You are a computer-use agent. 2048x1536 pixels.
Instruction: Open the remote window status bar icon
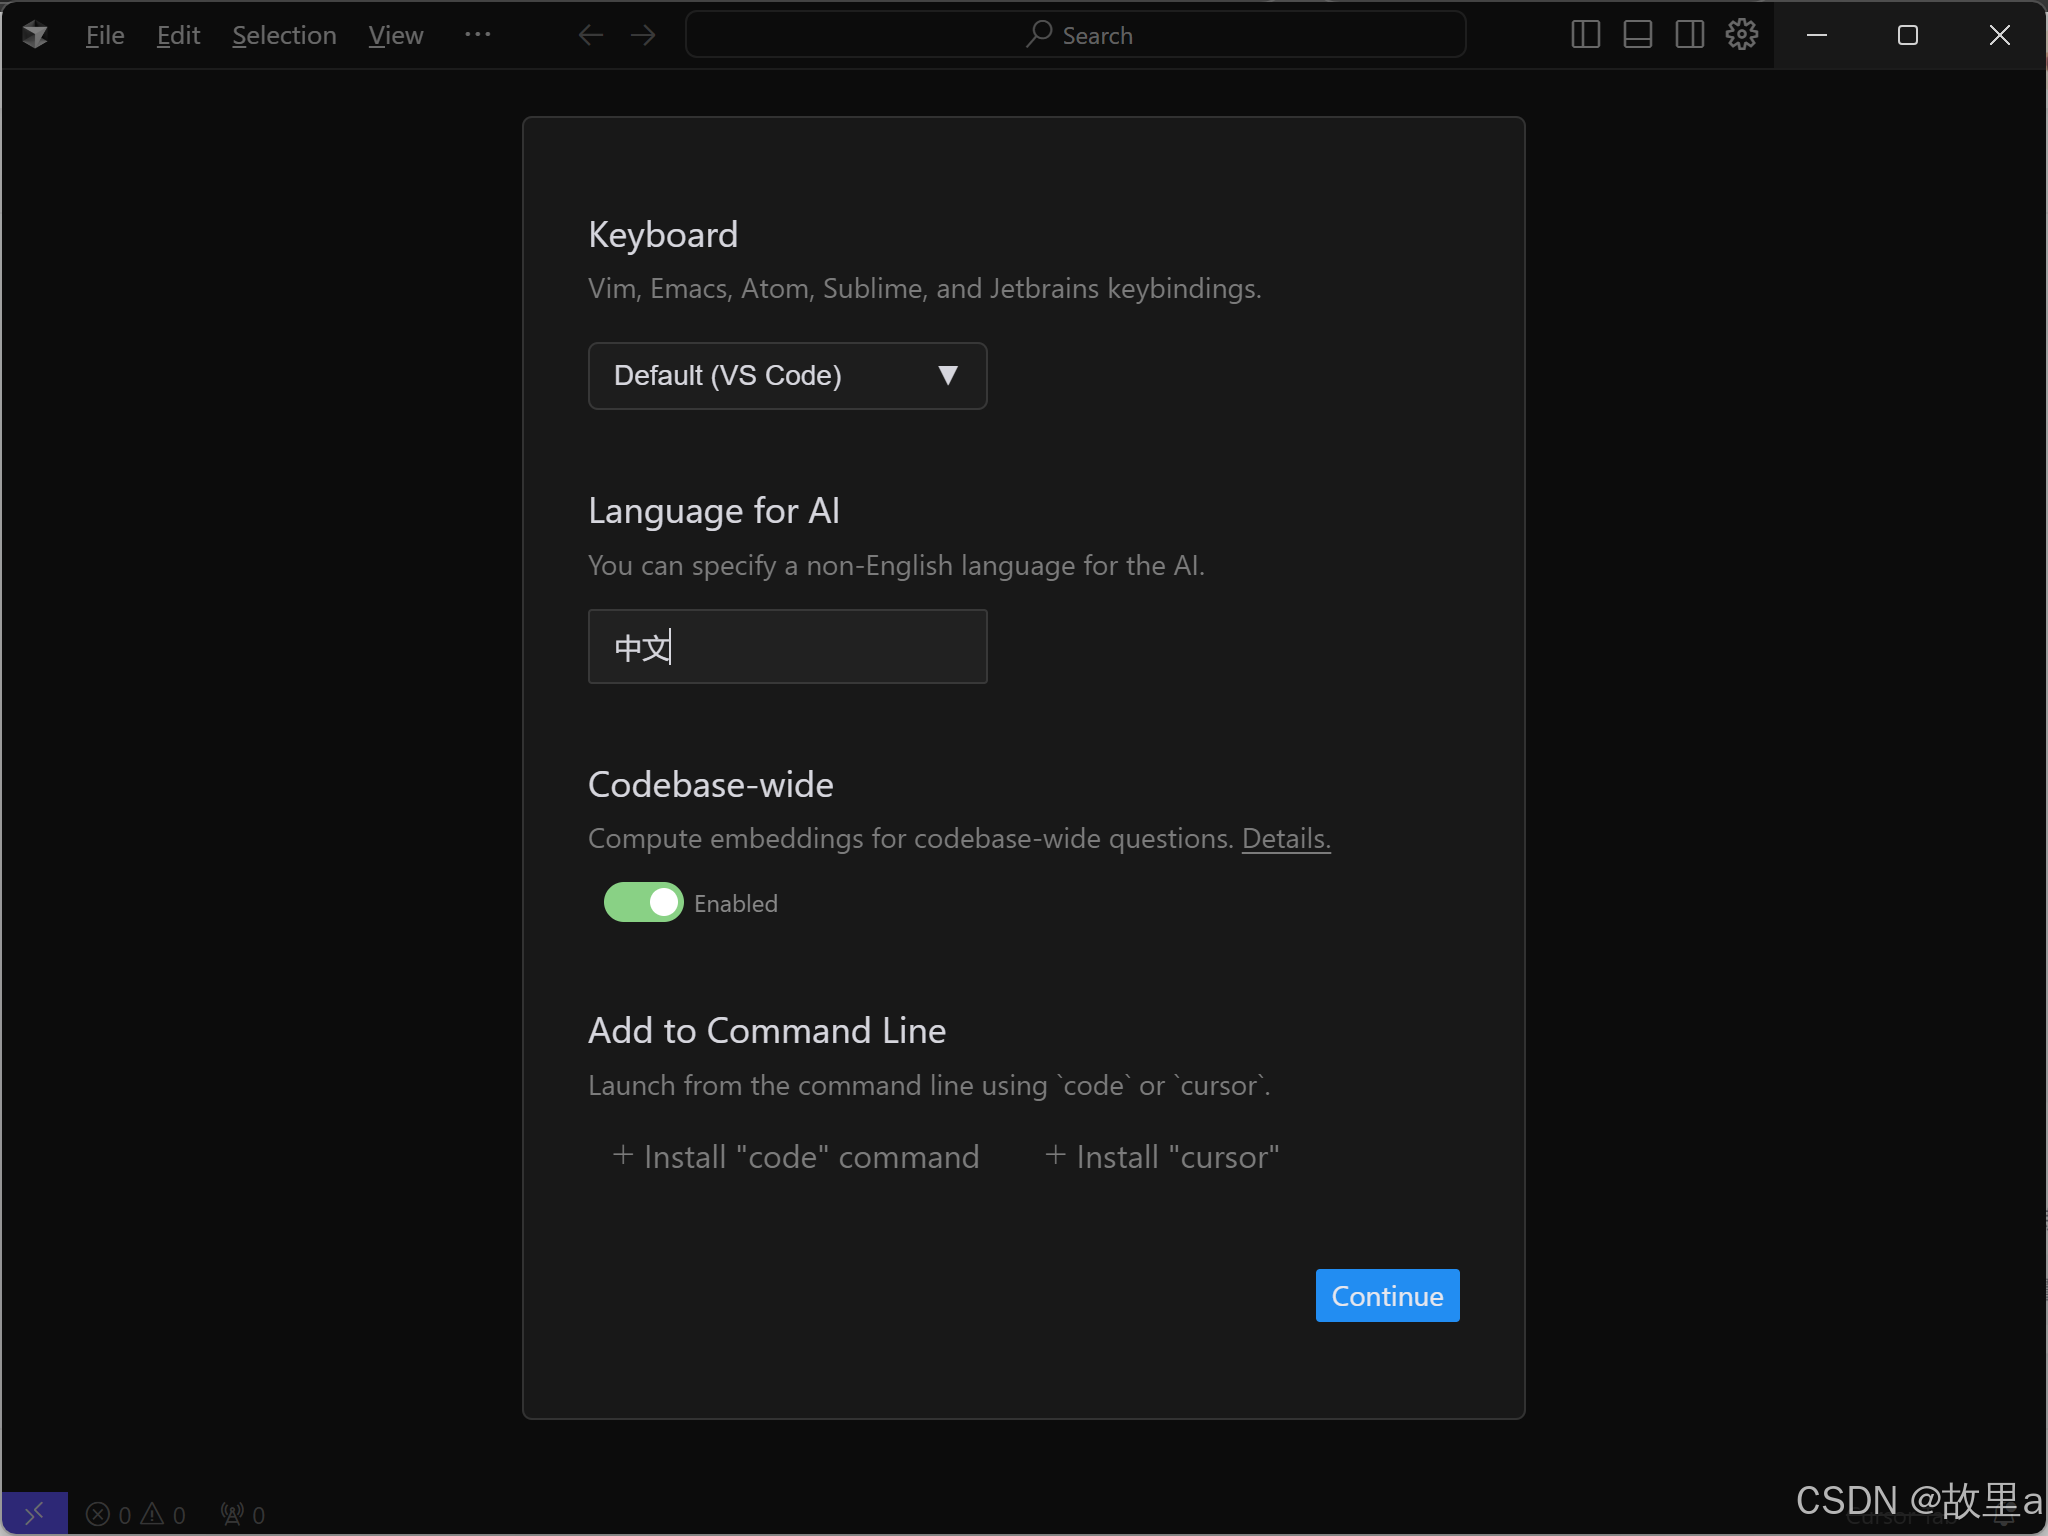tap(34, 1514)
